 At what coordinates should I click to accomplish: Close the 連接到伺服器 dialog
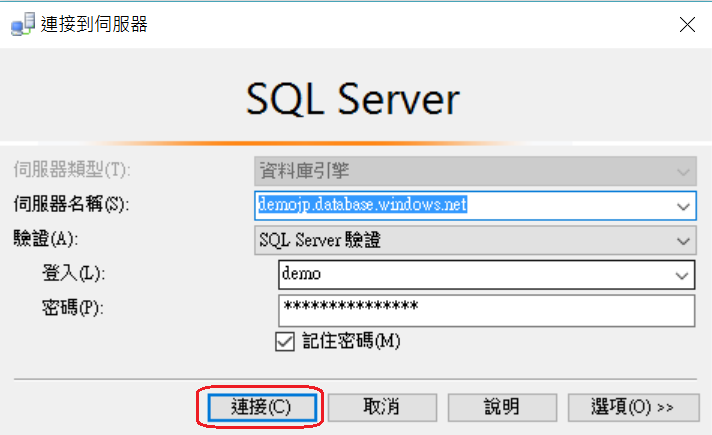tap(687, 25)
